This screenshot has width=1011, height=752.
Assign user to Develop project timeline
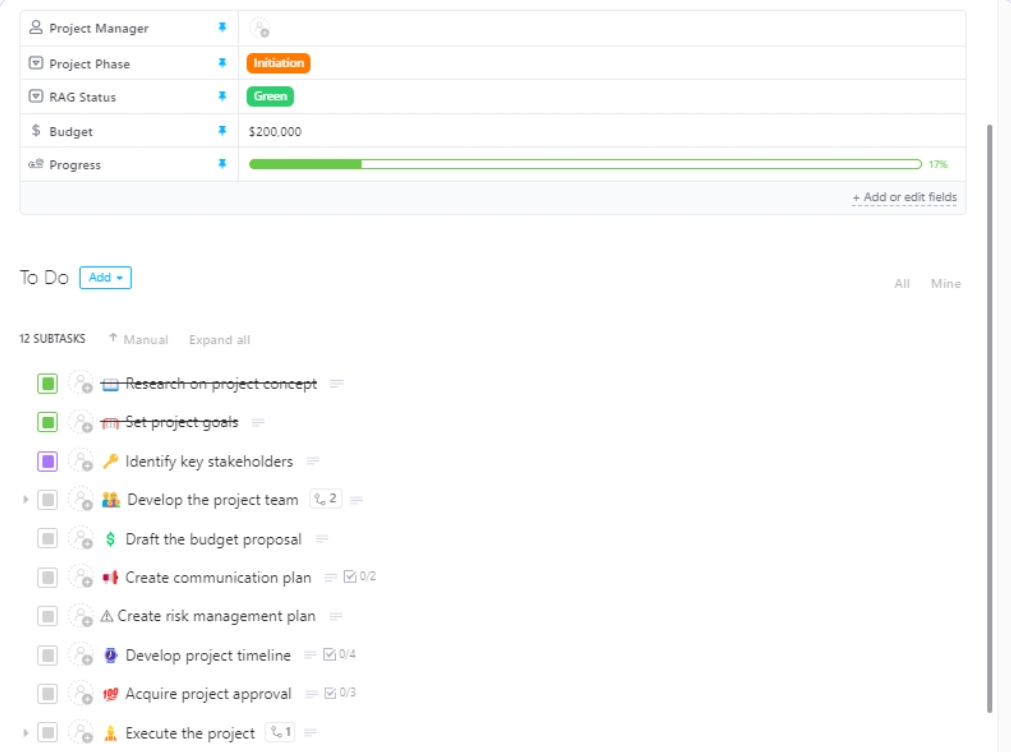pos(82,655)
